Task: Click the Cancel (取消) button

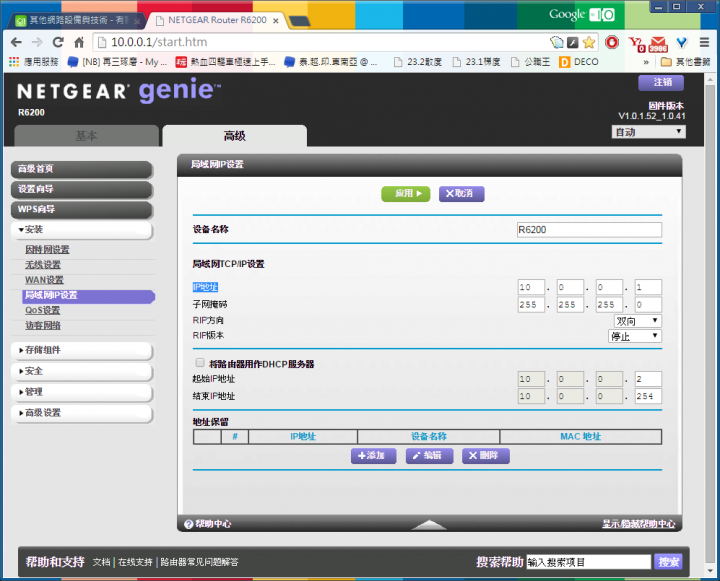Action: [x=461, y=194]
